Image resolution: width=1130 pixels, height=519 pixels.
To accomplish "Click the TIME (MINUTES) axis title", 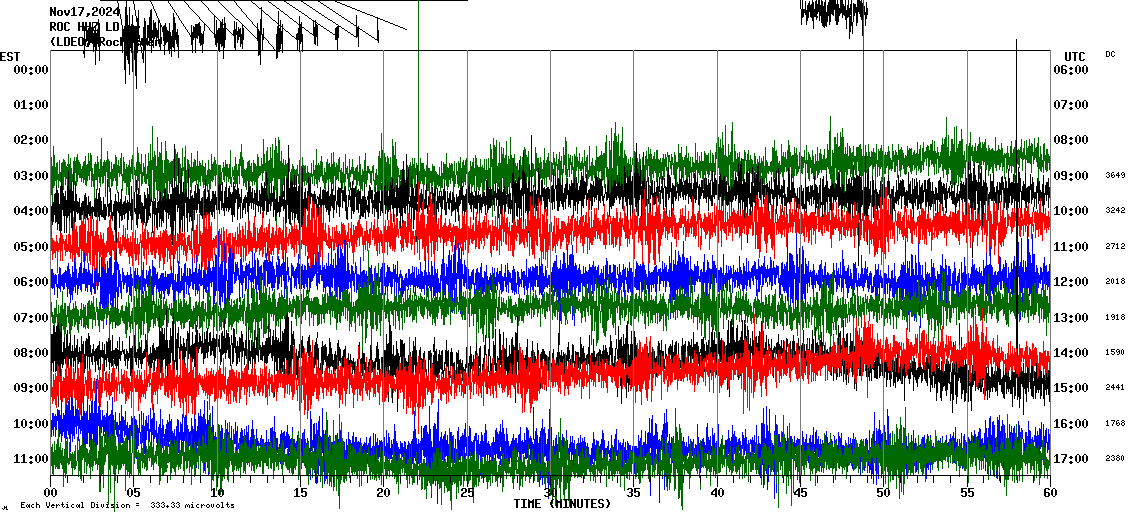I will [x=562, y=504].
